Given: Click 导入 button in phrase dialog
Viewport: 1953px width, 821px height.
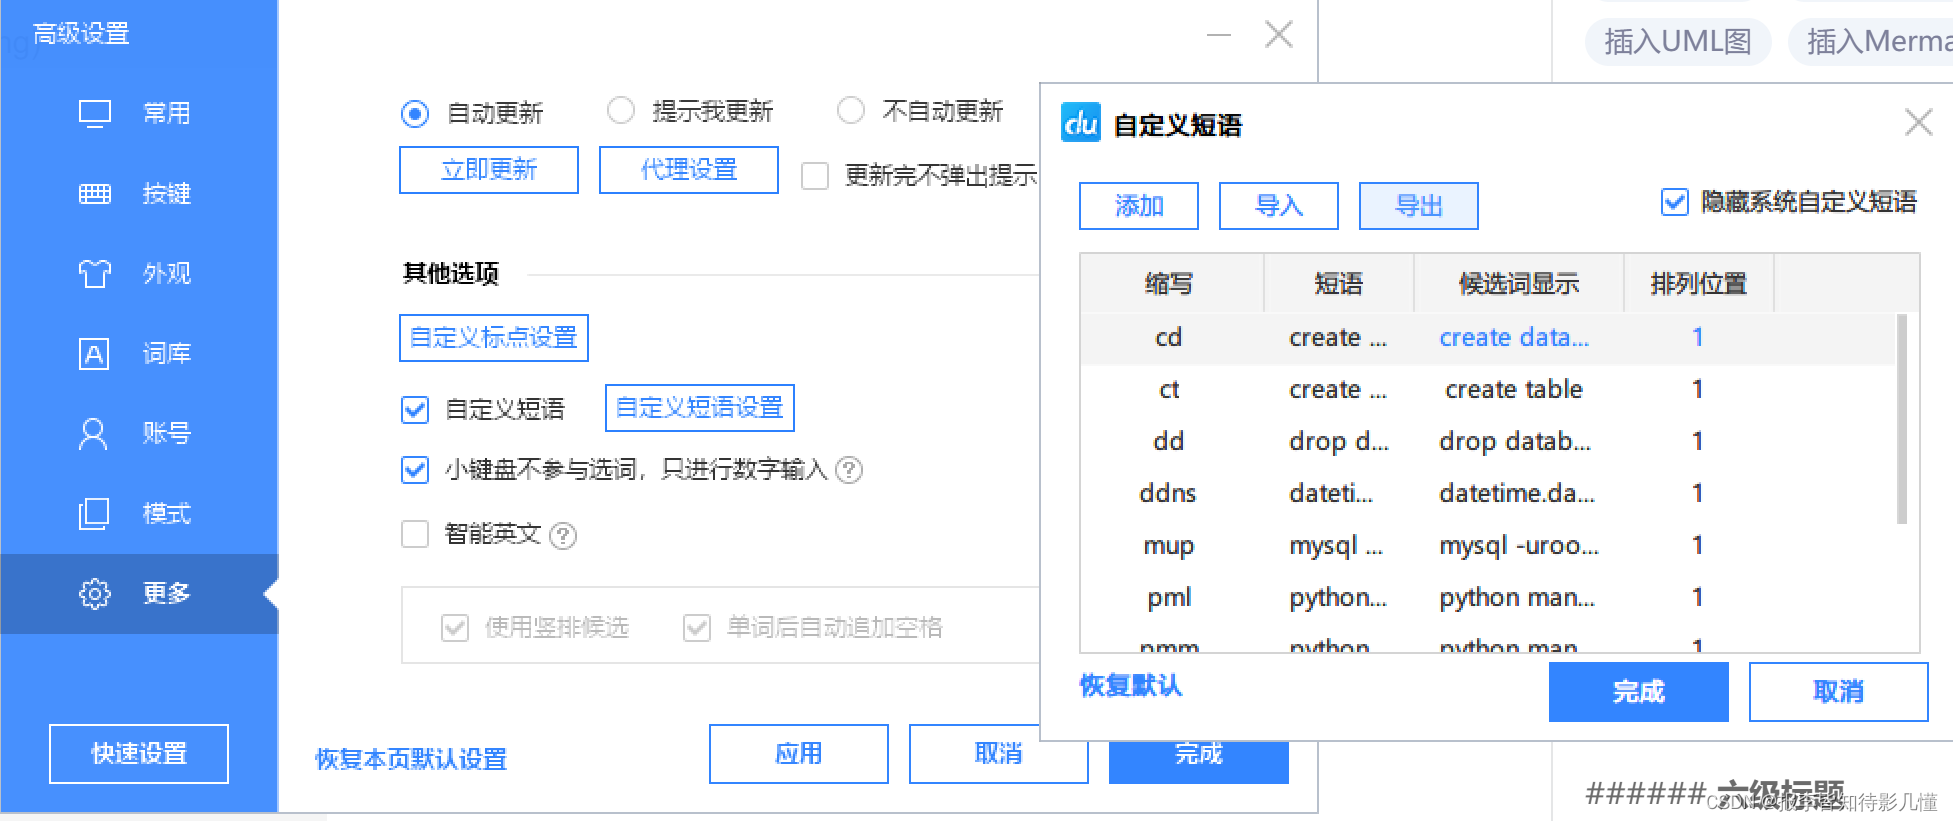Looking at the screenshot, I should click(1279, 206).
